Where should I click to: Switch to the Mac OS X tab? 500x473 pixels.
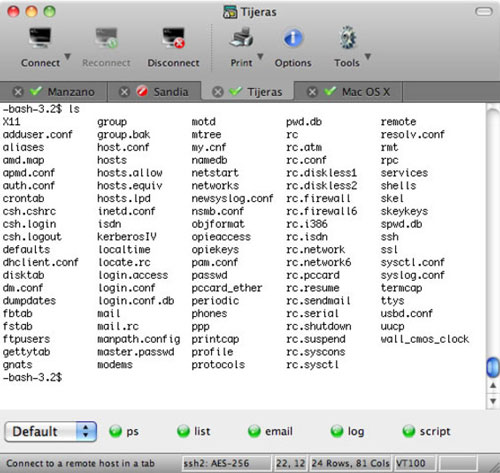tap(348, 92)
